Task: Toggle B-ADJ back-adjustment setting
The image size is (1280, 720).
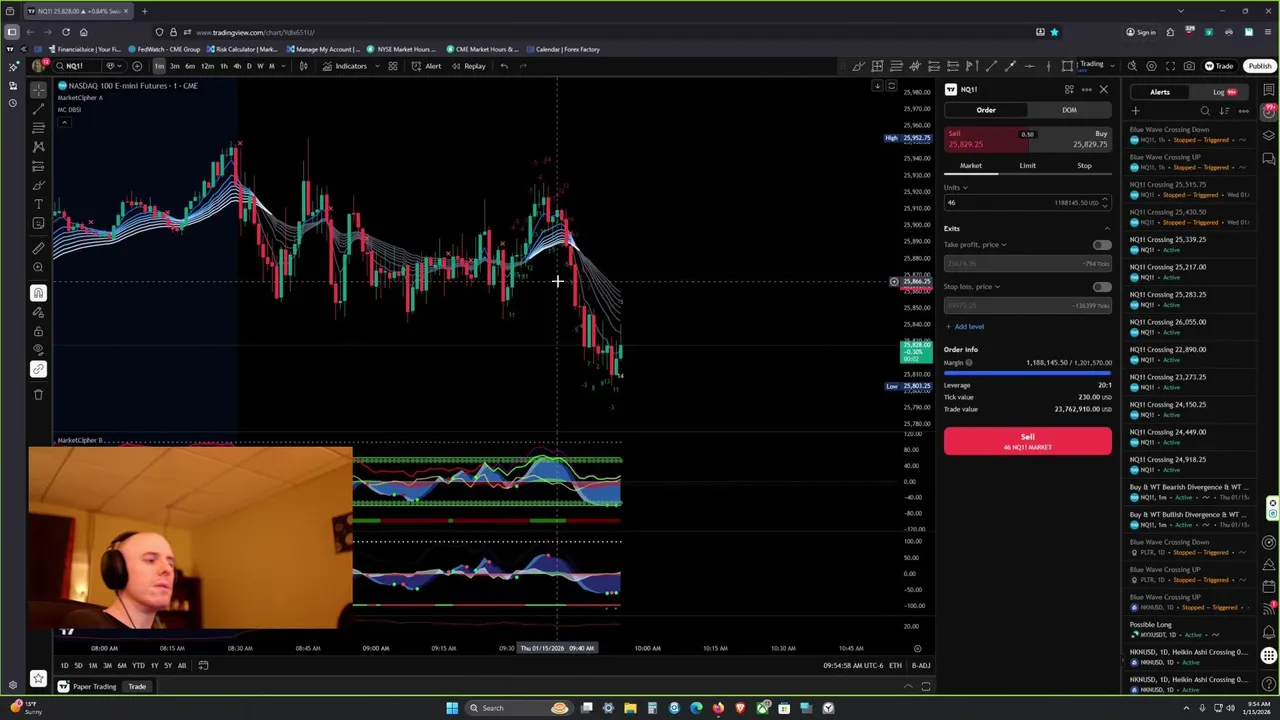Action: (x=921, y=666)
